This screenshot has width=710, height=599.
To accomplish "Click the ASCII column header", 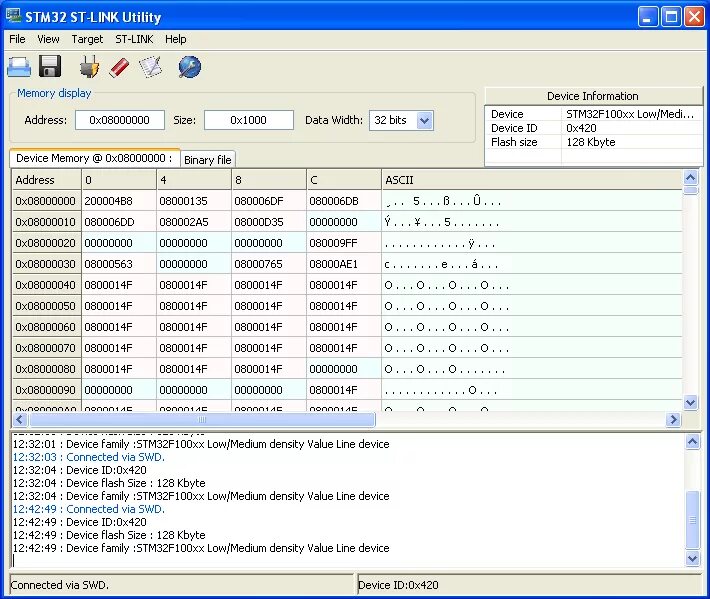I will coord(532,180).
